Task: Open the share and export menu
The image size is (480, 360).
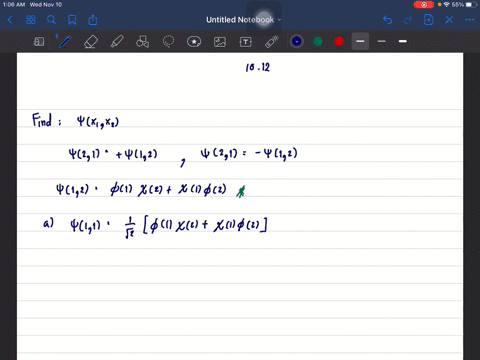Action: (93, 20)
